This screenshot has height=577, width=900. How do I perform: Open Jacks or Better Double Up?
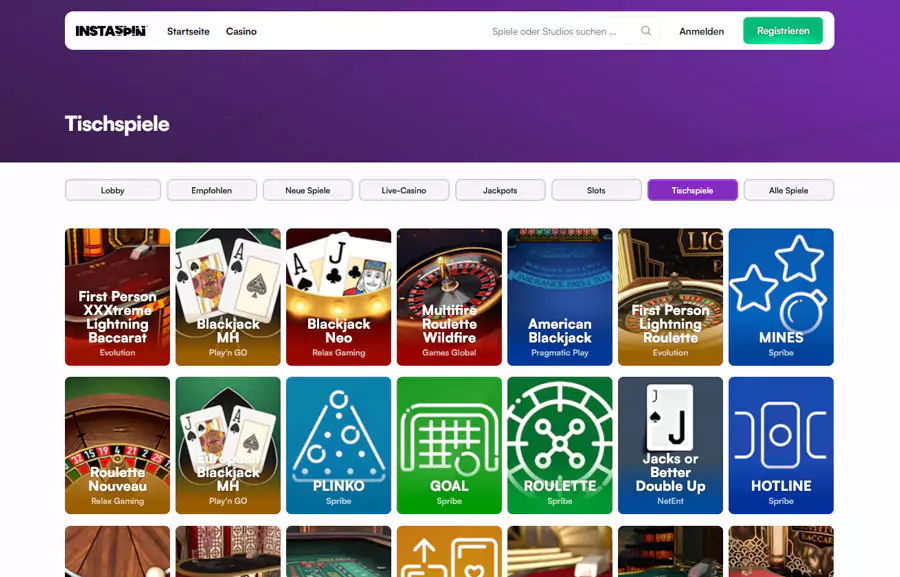[x=670, y=445]
